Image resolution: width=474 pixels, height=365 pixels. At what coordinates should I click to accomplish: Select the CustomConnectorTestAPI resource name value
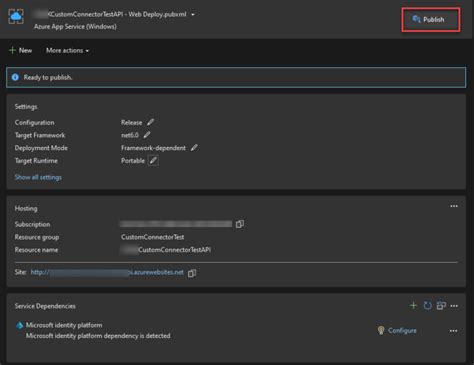pyautogui.click(x=166, y=250)
